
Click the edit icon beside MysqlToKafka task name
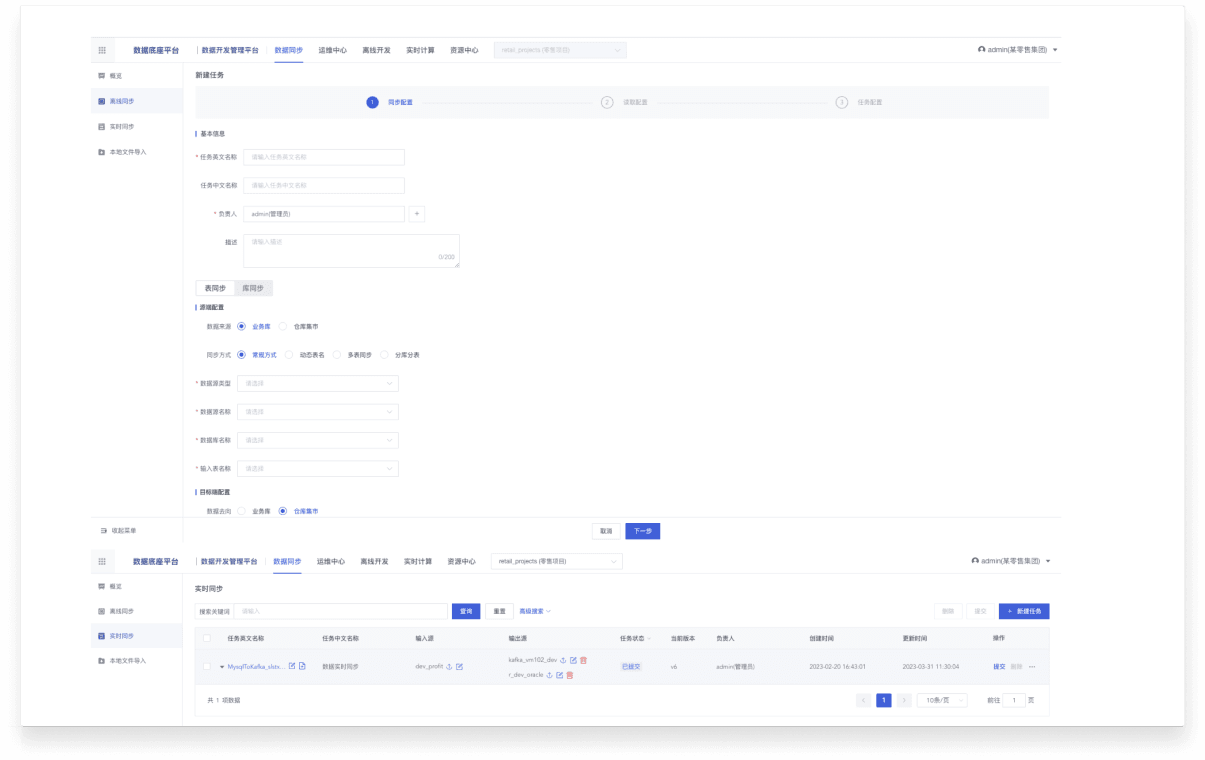pyautogui.click(x=292, y=666)
